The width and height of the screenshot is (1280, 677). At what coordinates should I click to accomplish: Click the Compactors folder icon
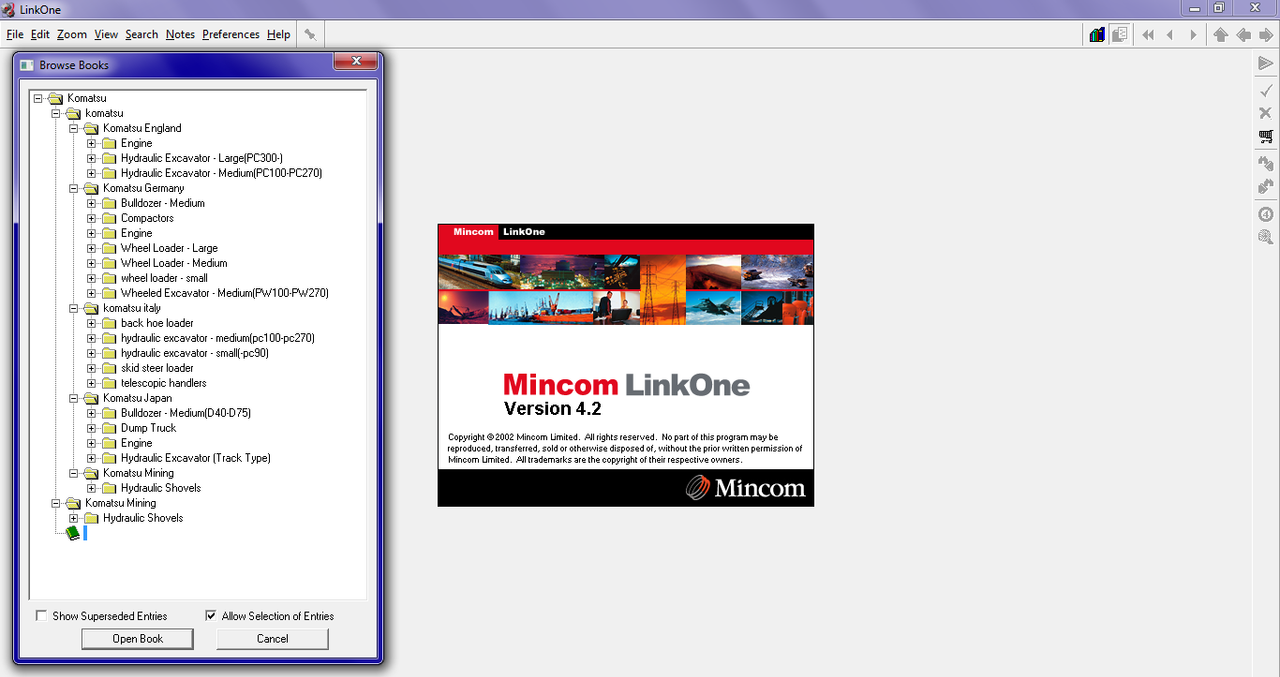(109, 218)
